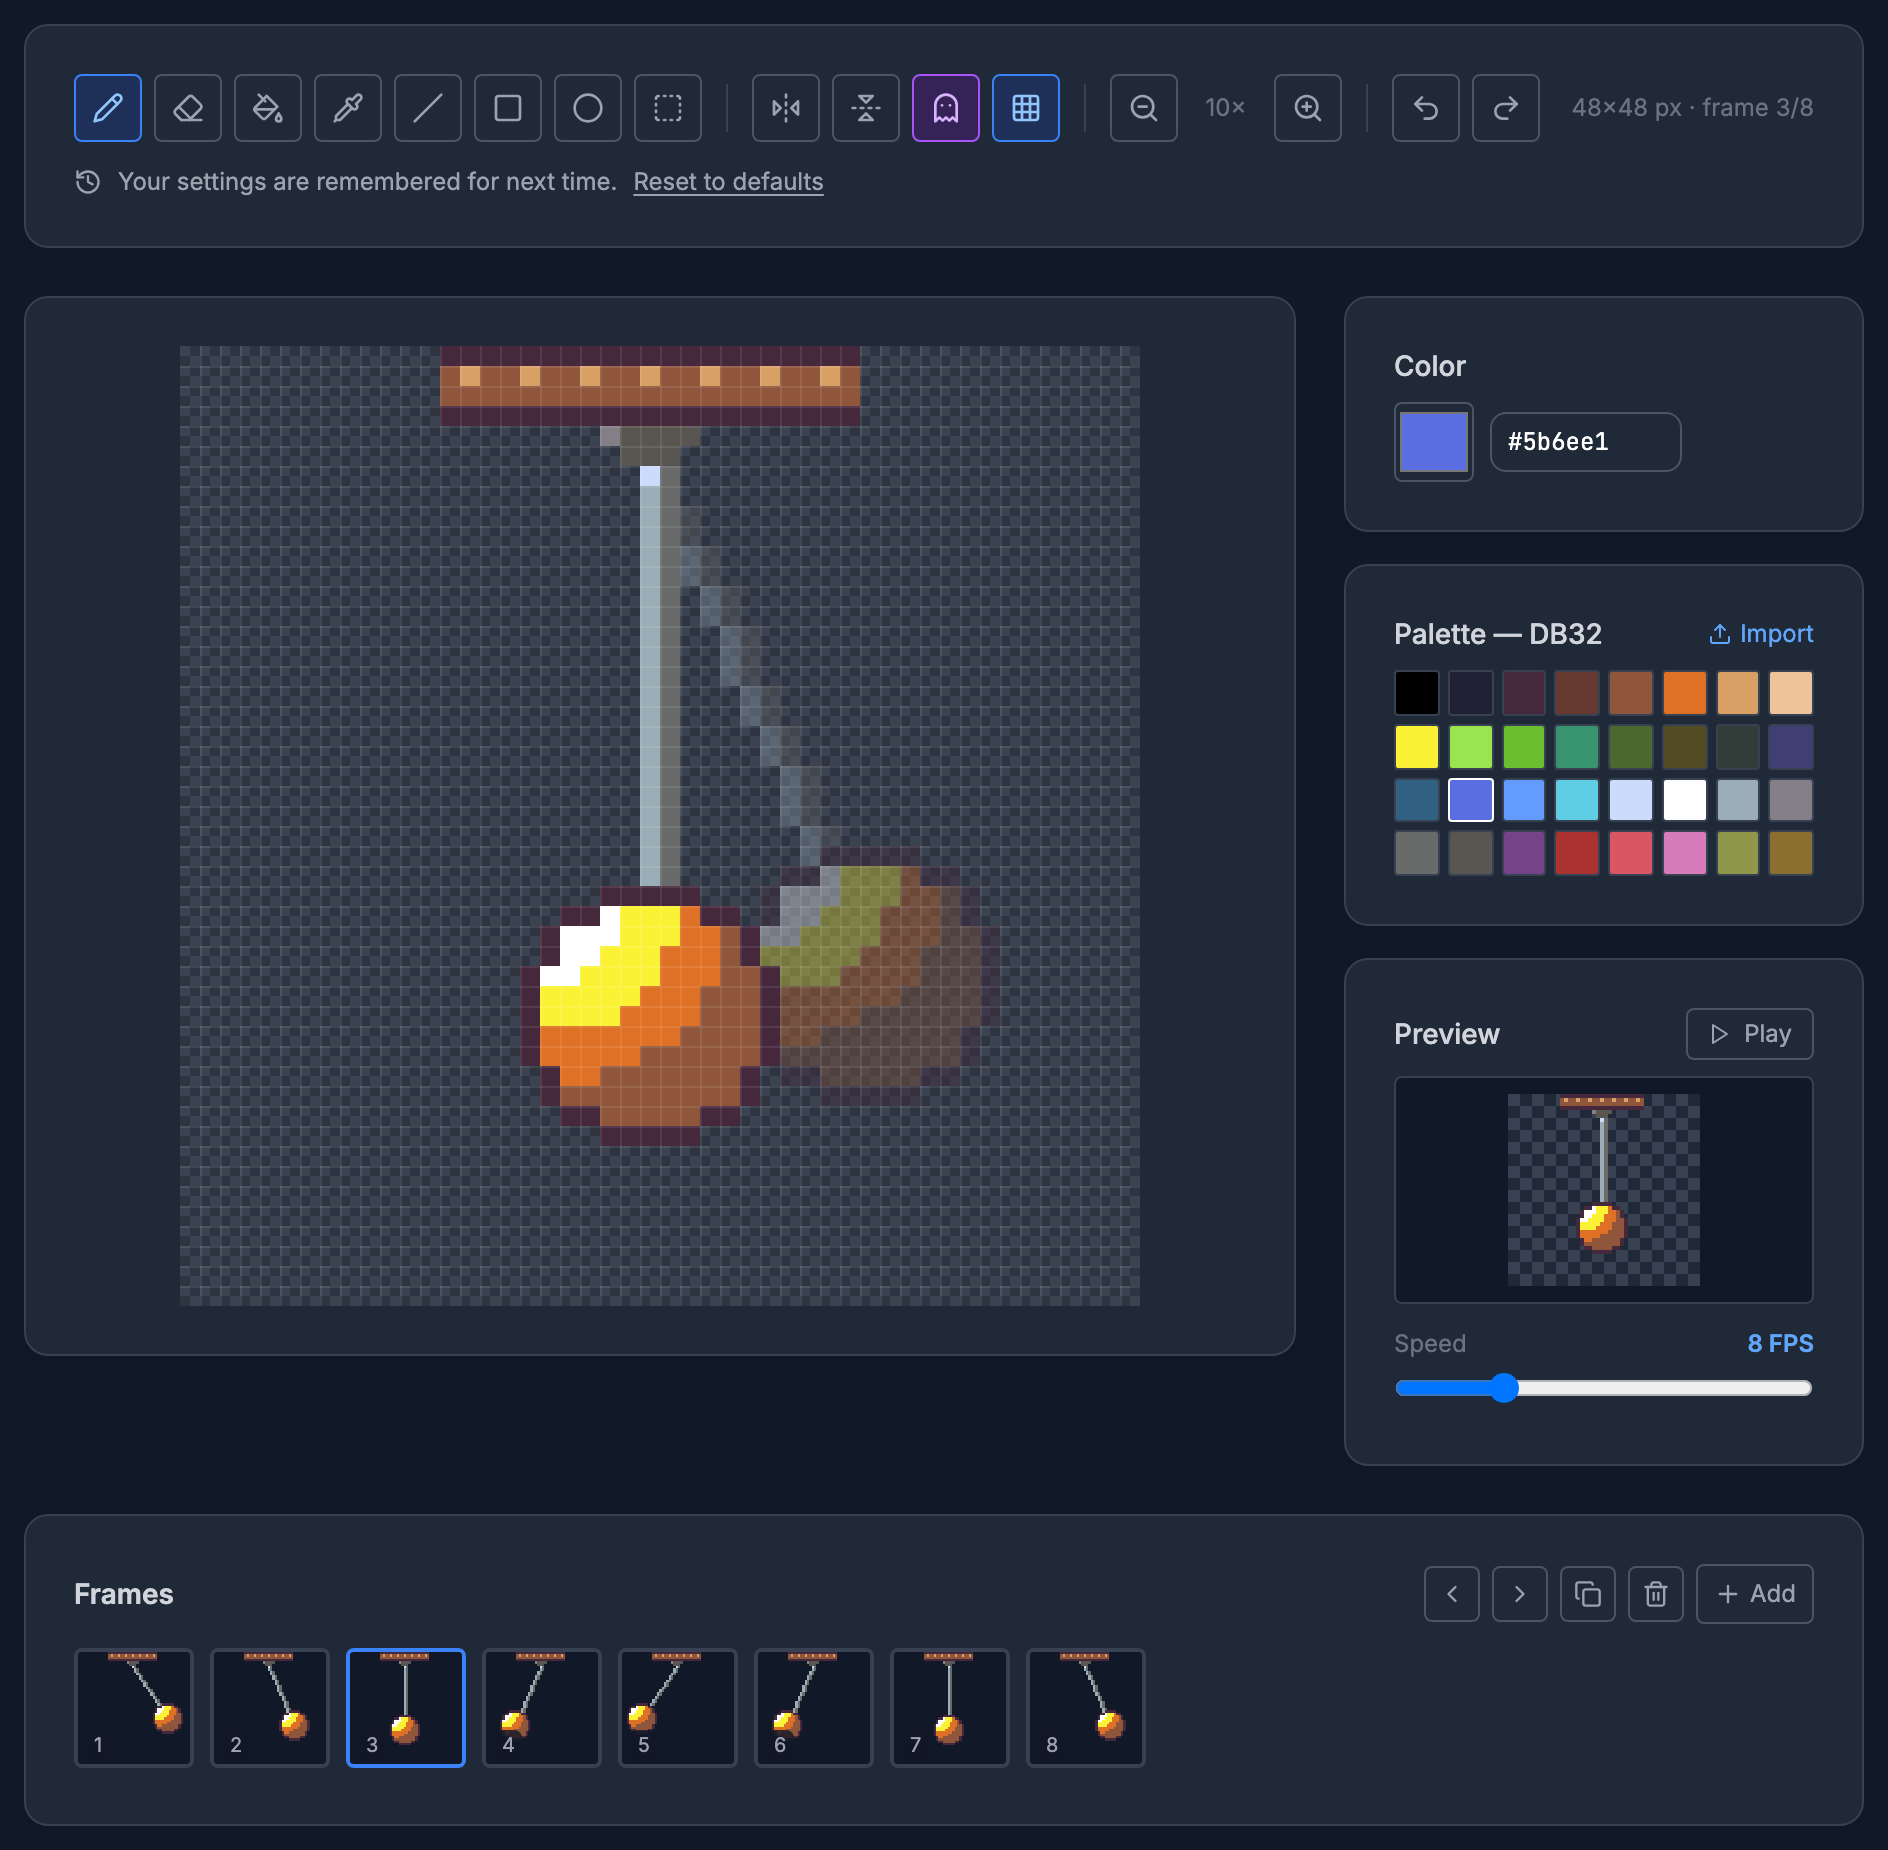Zoom out of the canvas

point(1144,108)
